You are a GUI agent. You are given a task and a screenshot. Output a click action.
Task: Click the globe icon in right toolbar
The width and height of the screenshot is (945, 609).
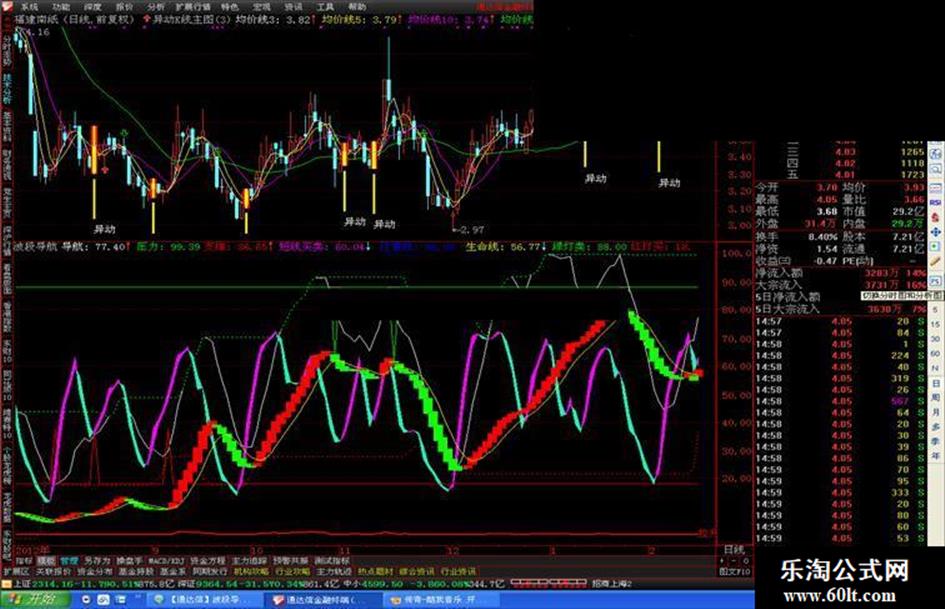[935, 152]
